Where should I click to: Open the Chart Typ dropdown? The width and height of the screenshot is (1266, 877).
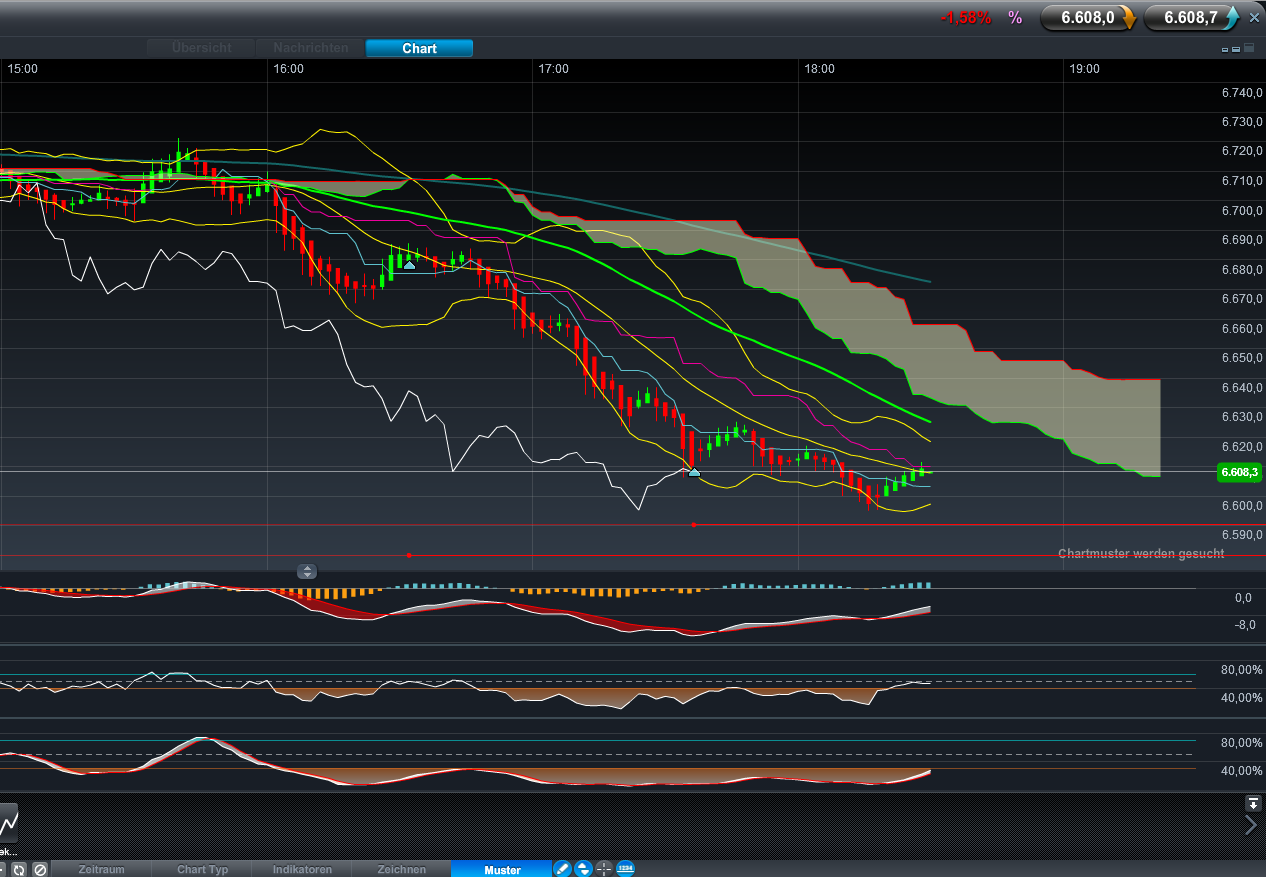[x=203, y=869]
